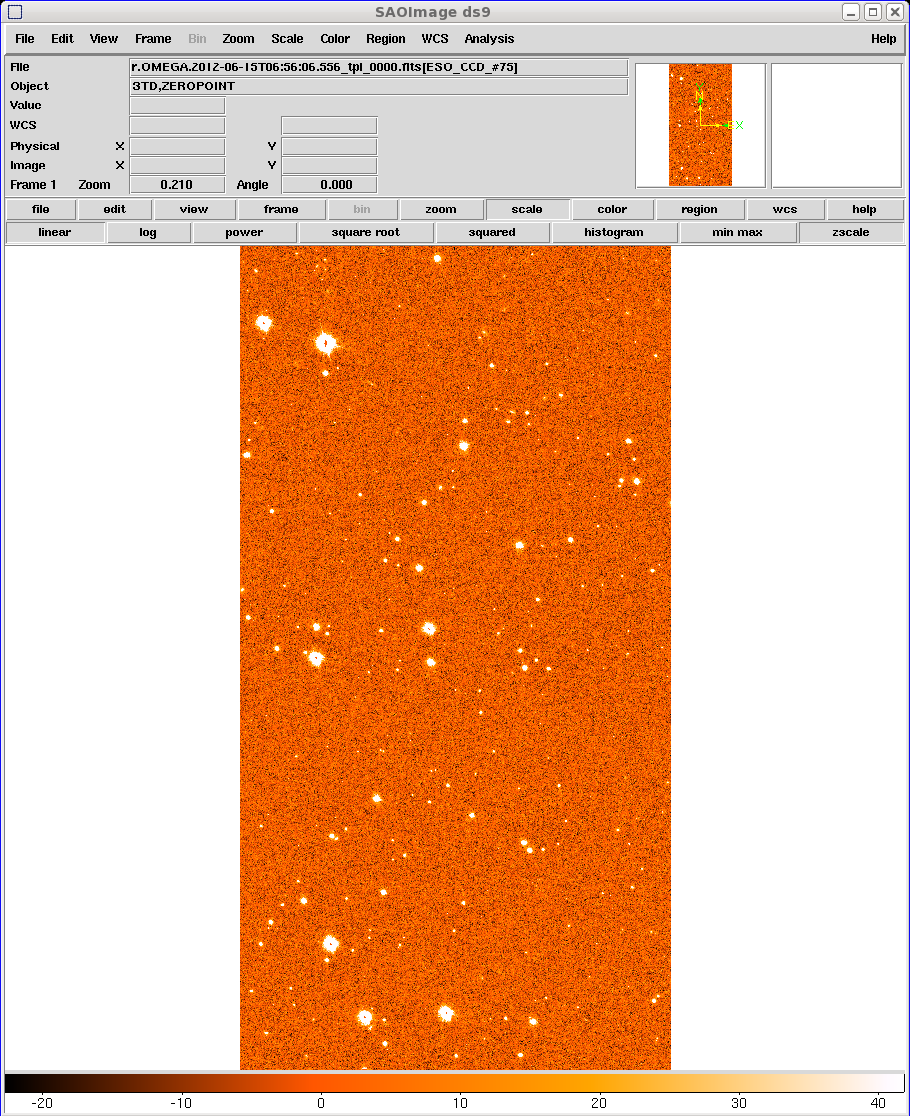Open the Analysis menu
This screenshot has width=910, height=1116.
tap(489, 39)
